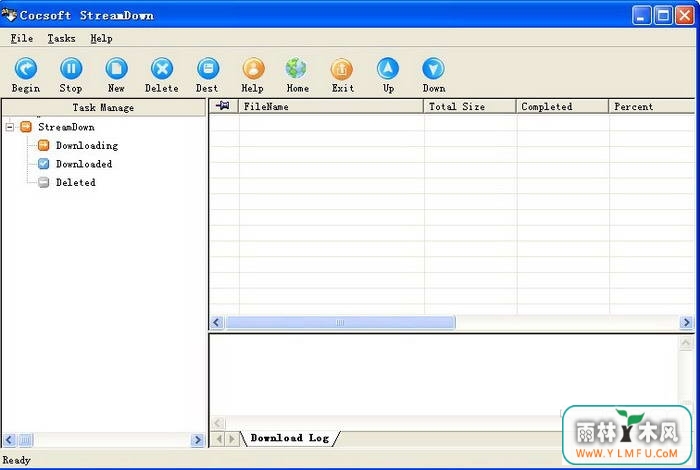Click the orange Downloading folder icon
This screenshot has width=700, height=470.
(44, 146)
